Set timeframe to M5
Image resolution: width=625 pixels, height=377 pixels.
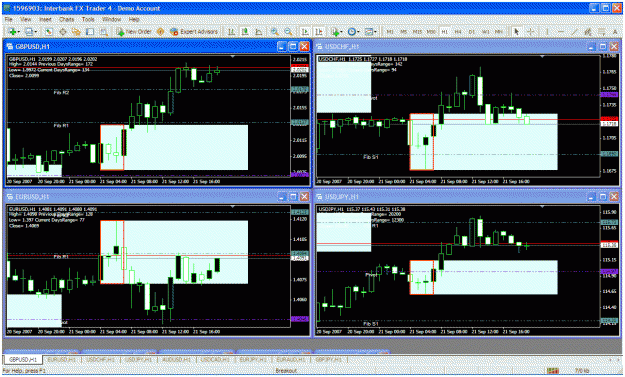point(403,31)
